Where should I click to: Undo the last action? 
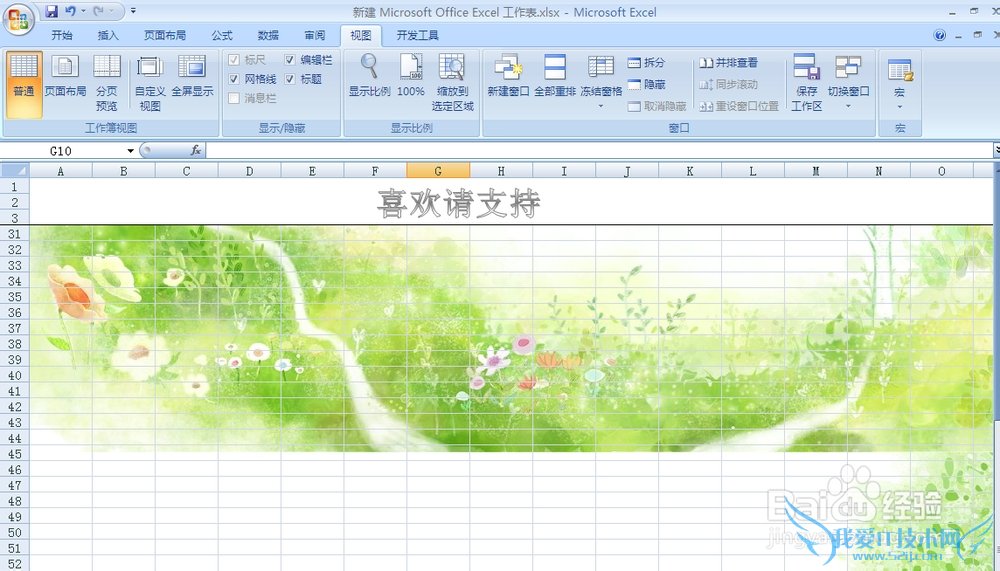(x=70, y=11)
